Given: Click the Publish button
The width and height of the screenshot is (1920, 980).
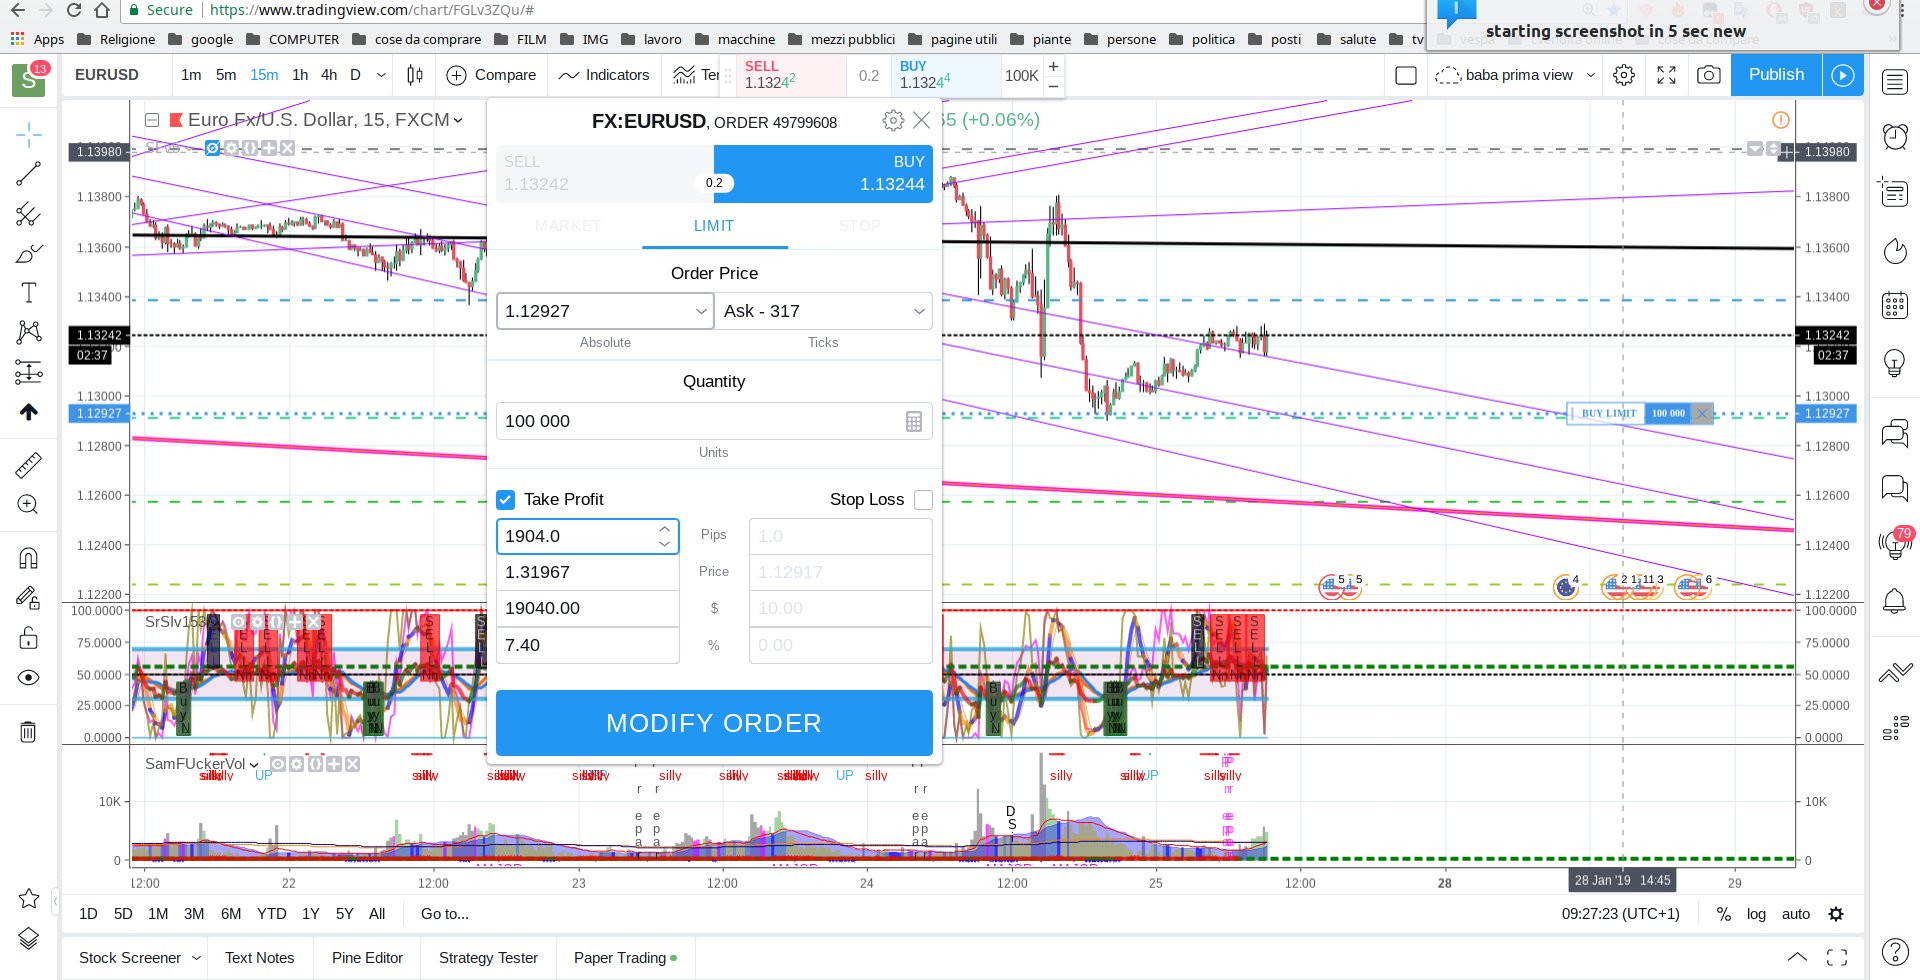Looking at the screenshot, I should point(1776,75).
